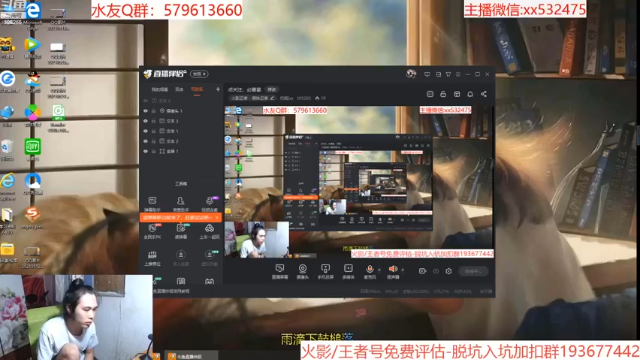Close the orange notification banner

click(217, 218)
